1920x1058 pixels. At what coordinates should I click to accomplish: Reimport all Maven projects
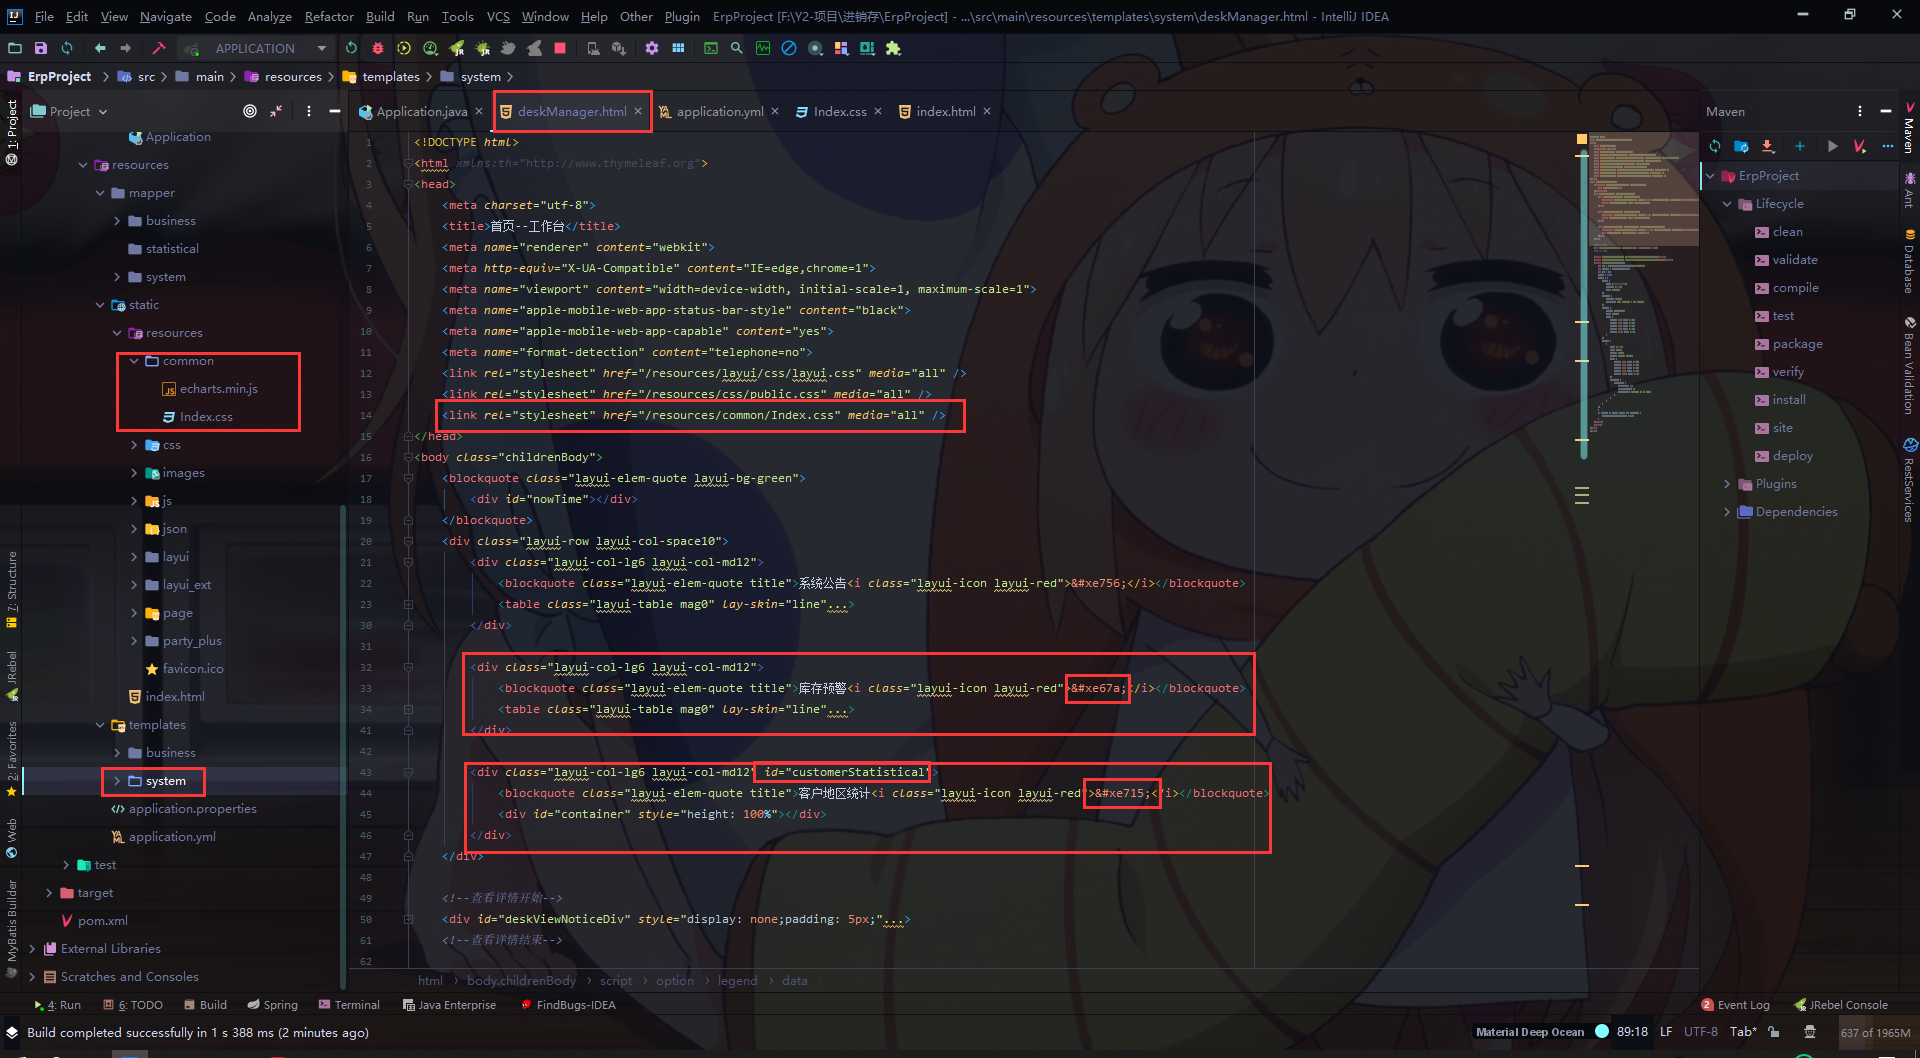(1715, 146)
